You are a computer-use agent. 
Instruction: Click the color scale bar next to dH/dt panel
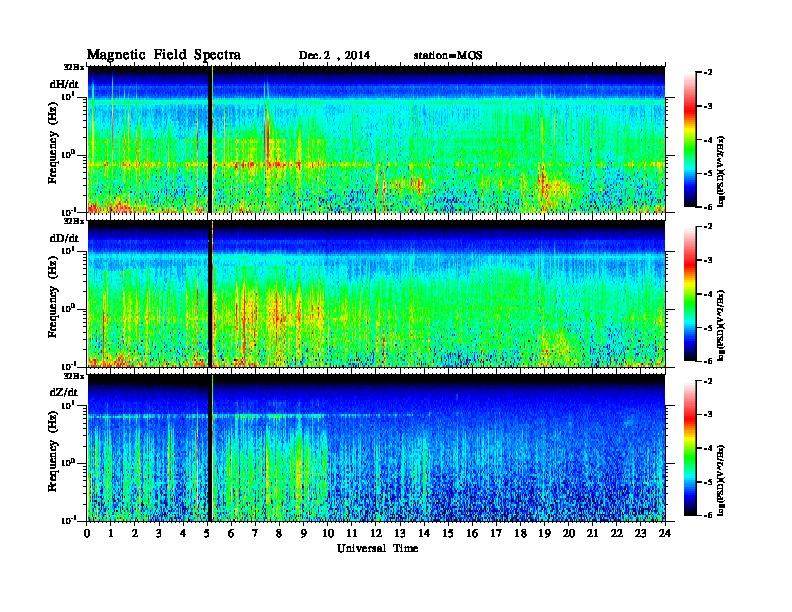click(x=690, y=139)
